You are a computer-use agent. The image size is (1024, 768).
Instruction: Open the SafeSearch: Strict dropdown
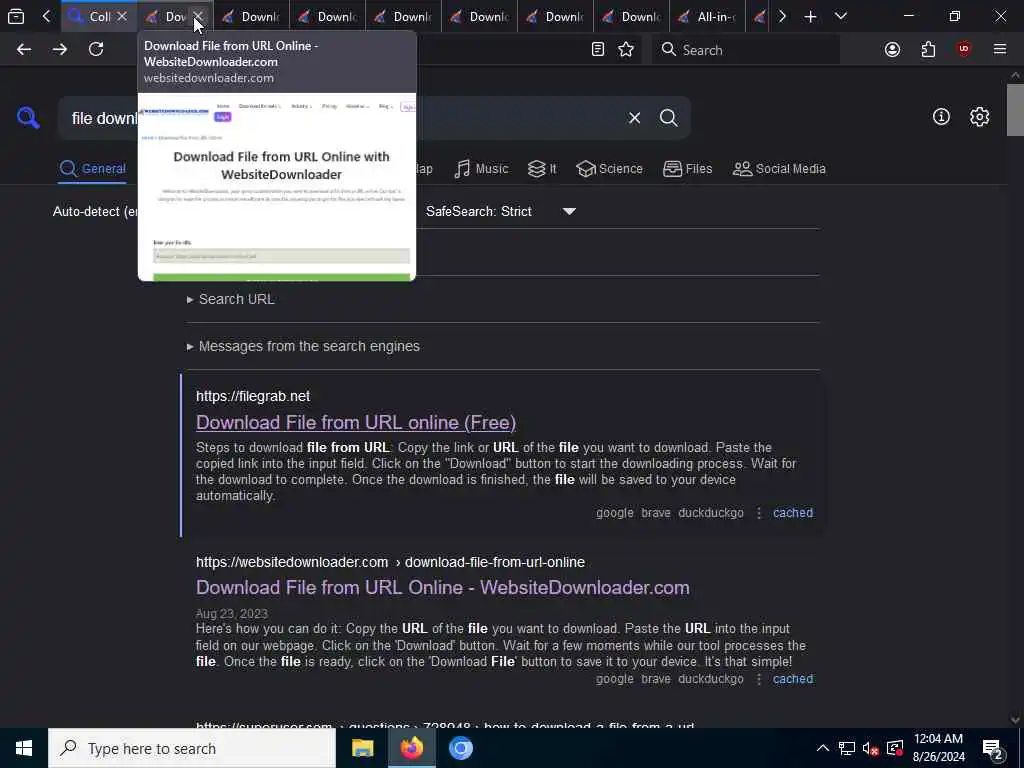coord(501,212)
